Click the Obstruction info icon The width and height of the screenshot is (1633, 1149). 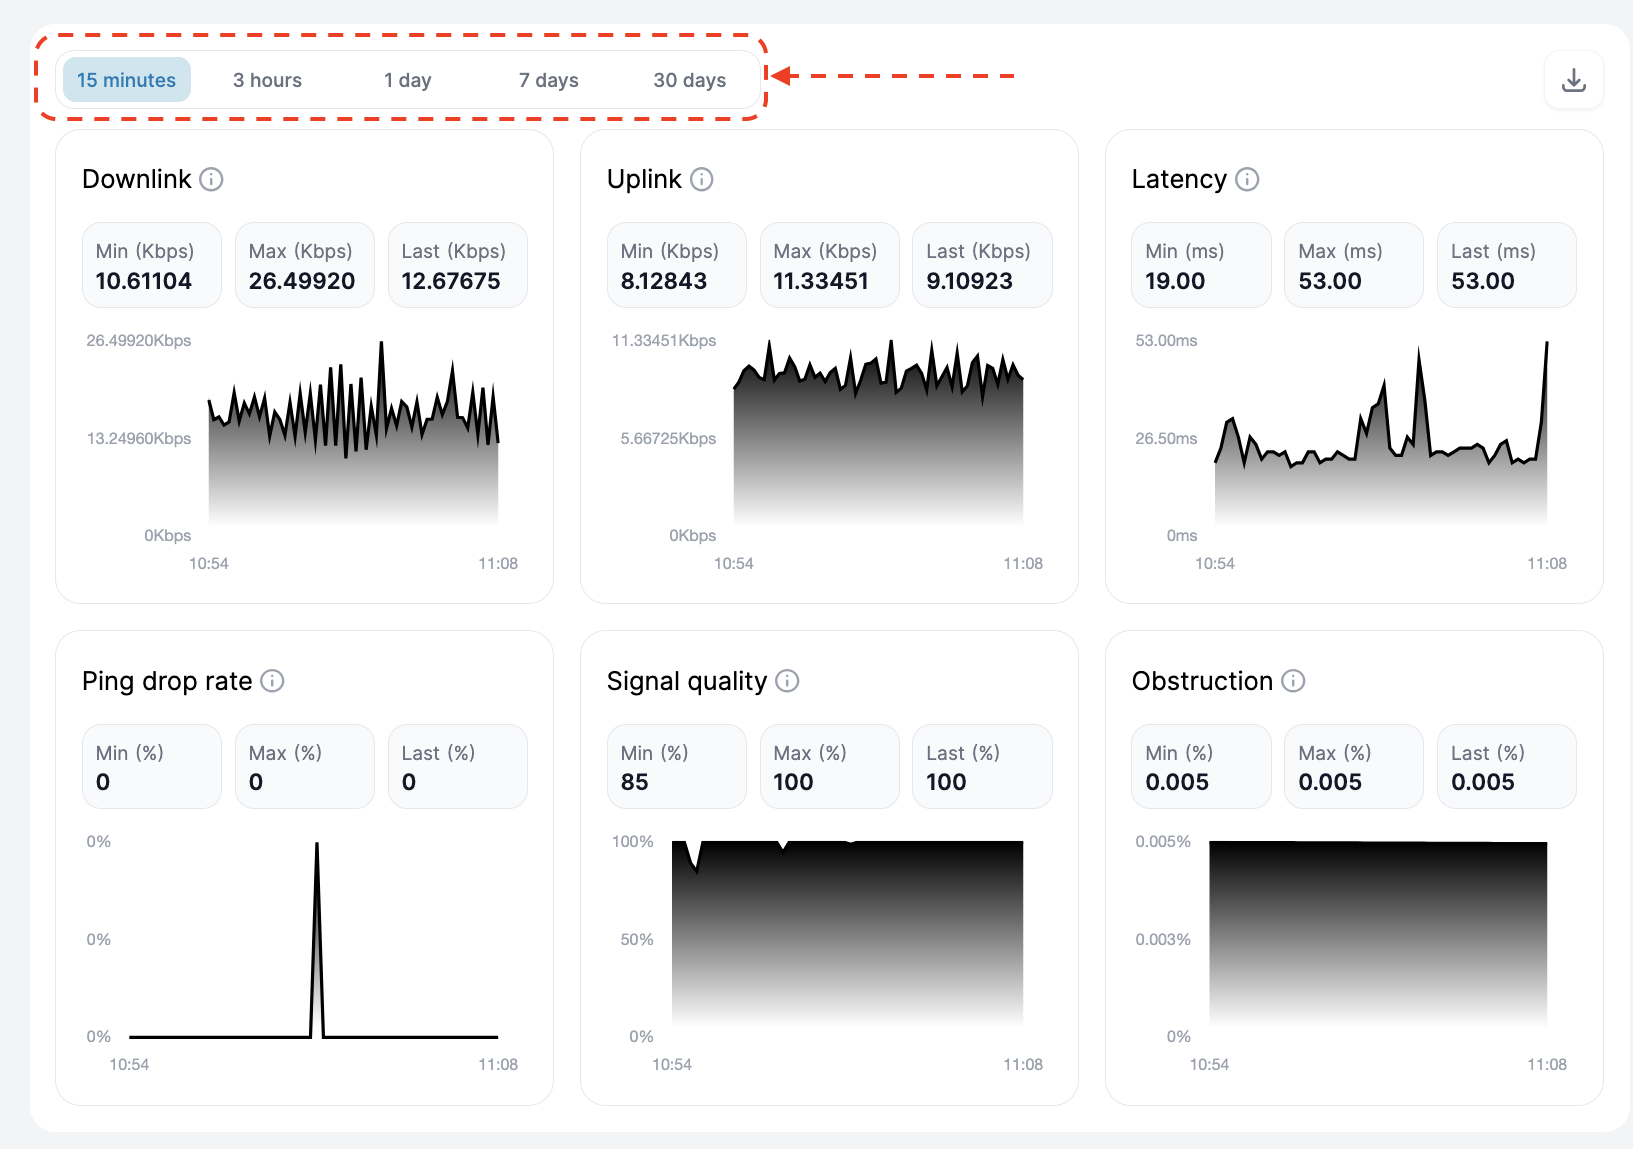pyautogui.click(x=1293, y=681)
